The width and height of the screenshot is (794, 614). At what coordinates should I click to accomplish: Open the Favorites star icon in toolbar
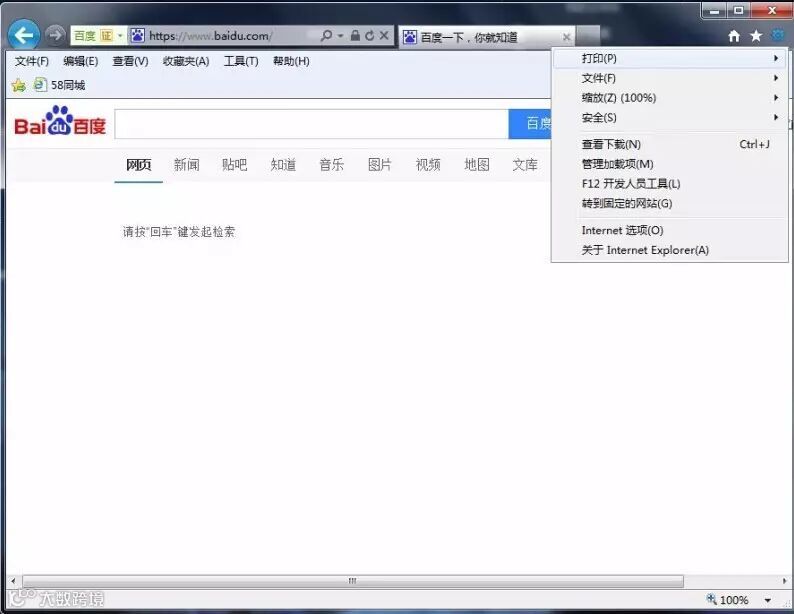(756, 36)
